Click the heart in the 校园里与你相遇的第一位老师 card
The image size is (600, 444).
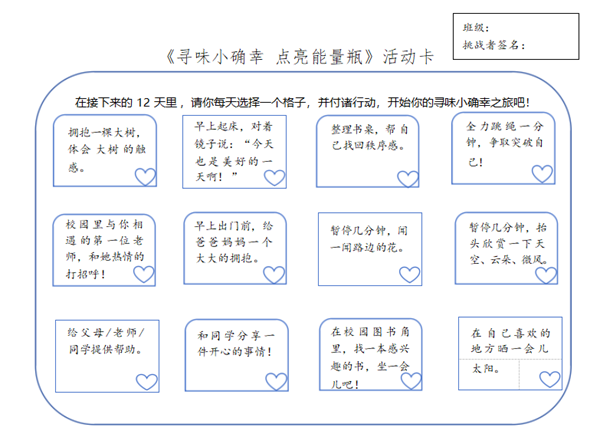coord(143,274)
